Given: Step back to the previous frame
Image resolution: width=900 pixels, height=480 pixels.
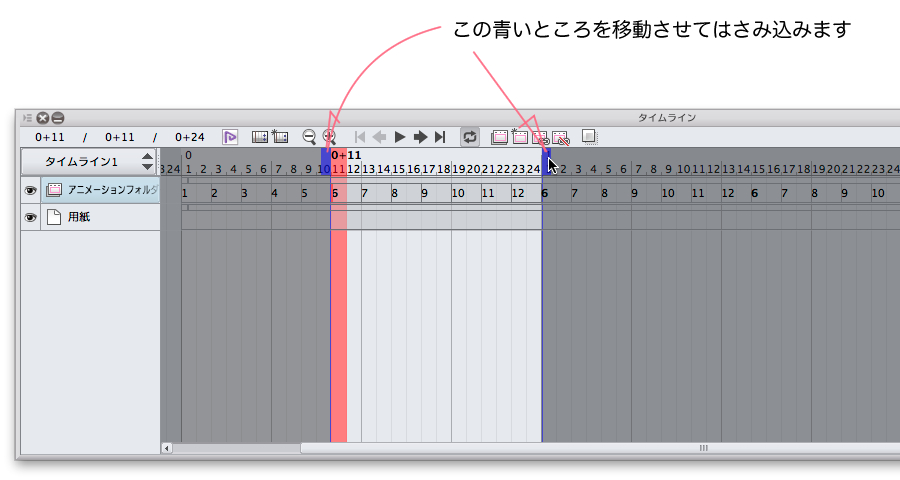Looking at the screenshot, I should coord(379,137).
